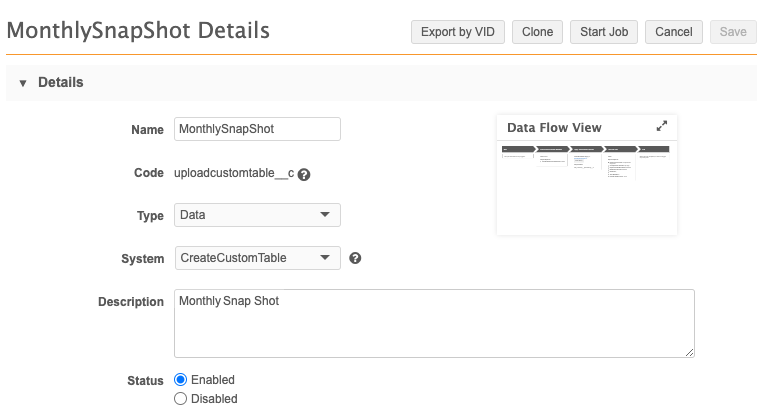Expand the Data Flow View to fullscreen
The image size is (763, 417).
click(x=661, y=127)
